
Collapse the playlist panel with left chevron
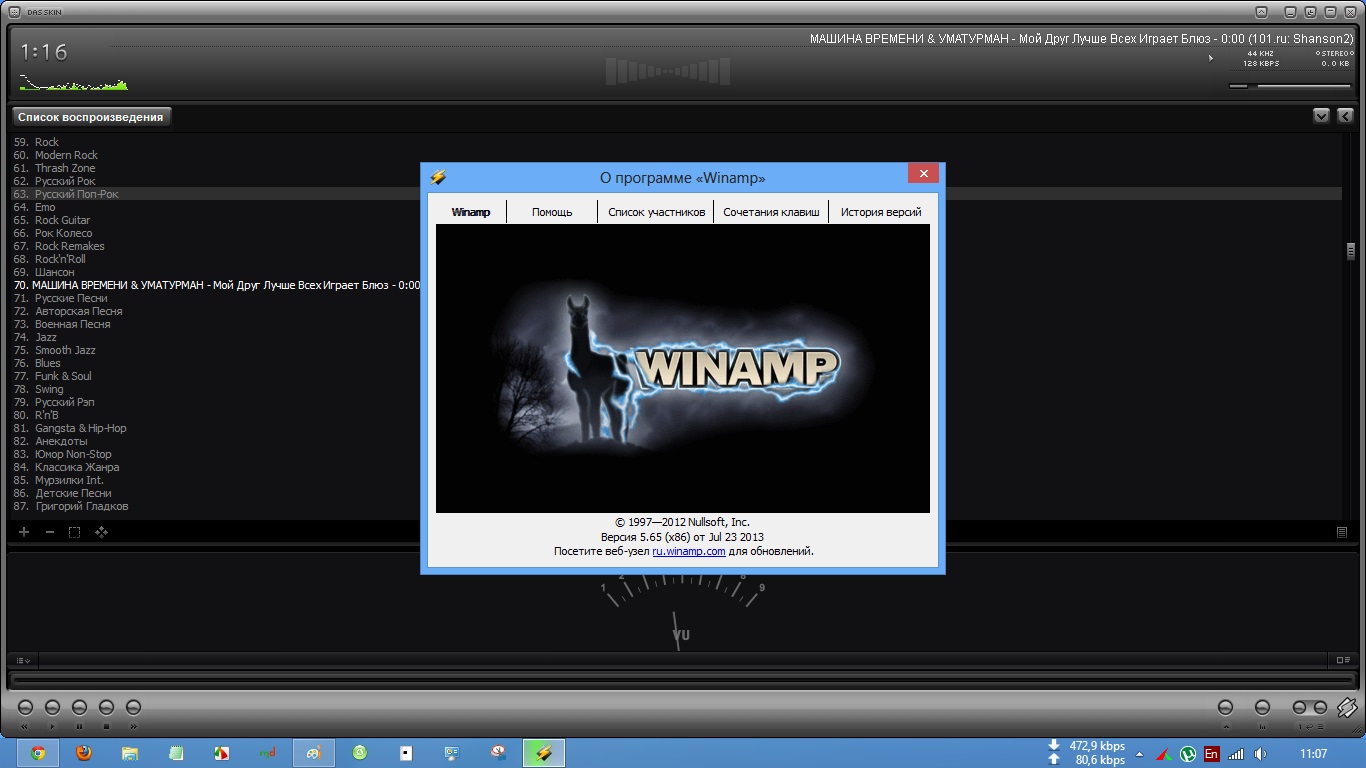(x=1345, y=116)
